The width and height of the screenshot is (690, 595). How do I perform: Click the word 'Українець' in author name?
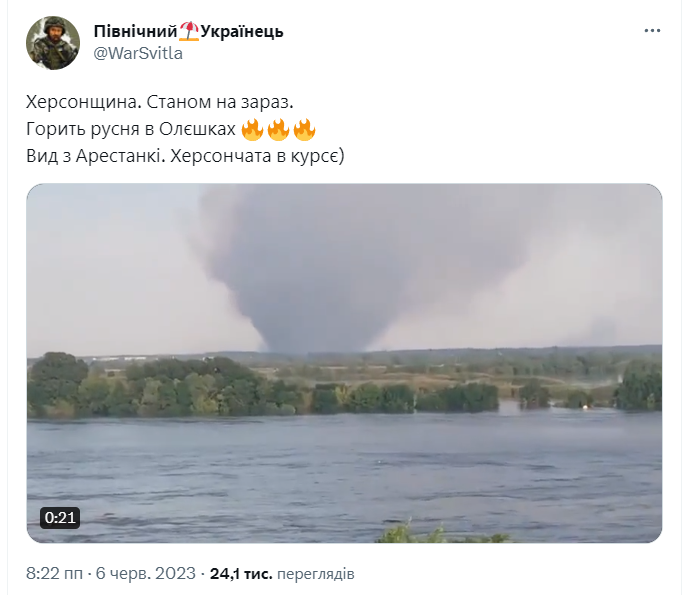pyautogui.click(x=242, y=31)
